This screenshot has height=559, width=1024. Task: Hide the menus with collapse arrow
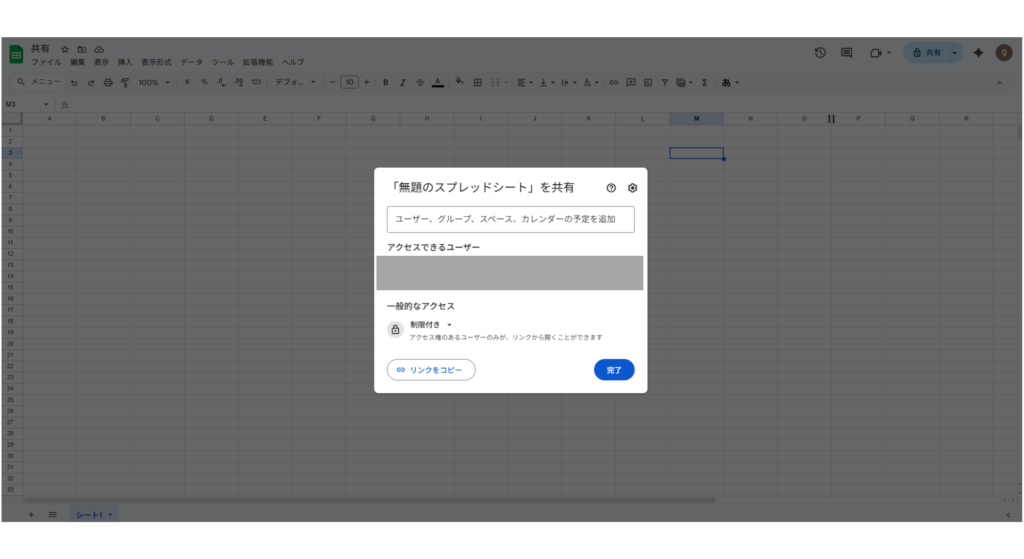point(999,83)
